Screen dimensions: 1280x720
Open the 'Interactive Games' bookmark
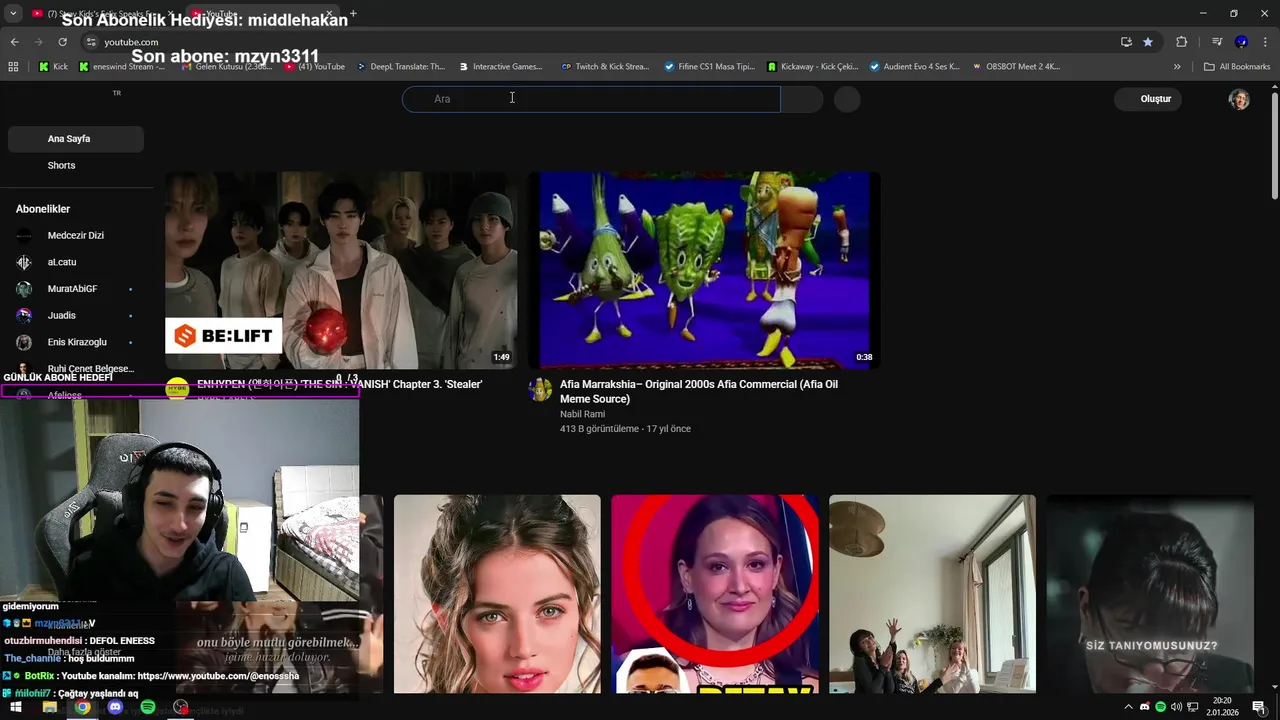click(x=501, y=67)
